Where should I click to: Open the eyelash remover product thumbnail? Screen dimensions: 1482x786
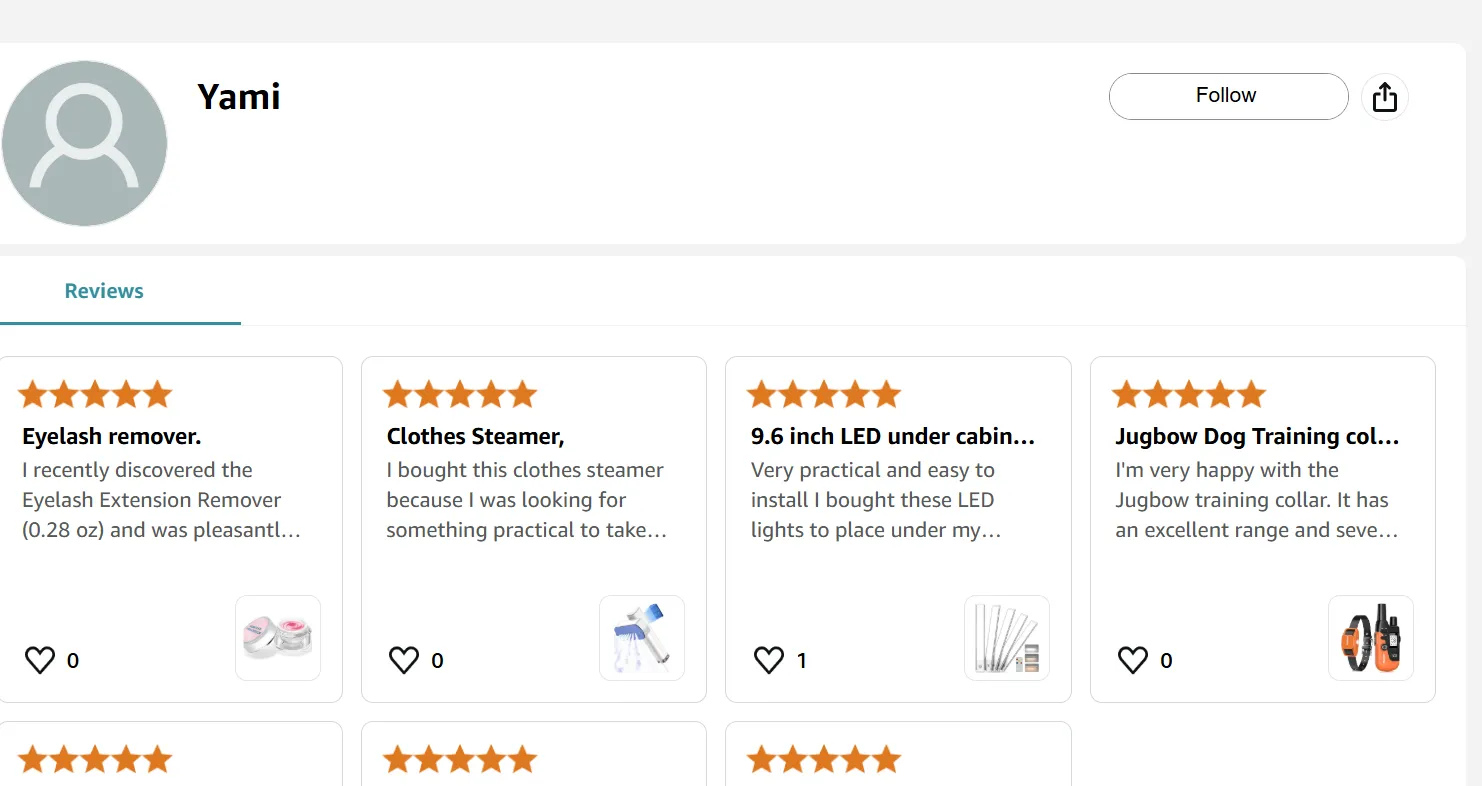point(278,638)
